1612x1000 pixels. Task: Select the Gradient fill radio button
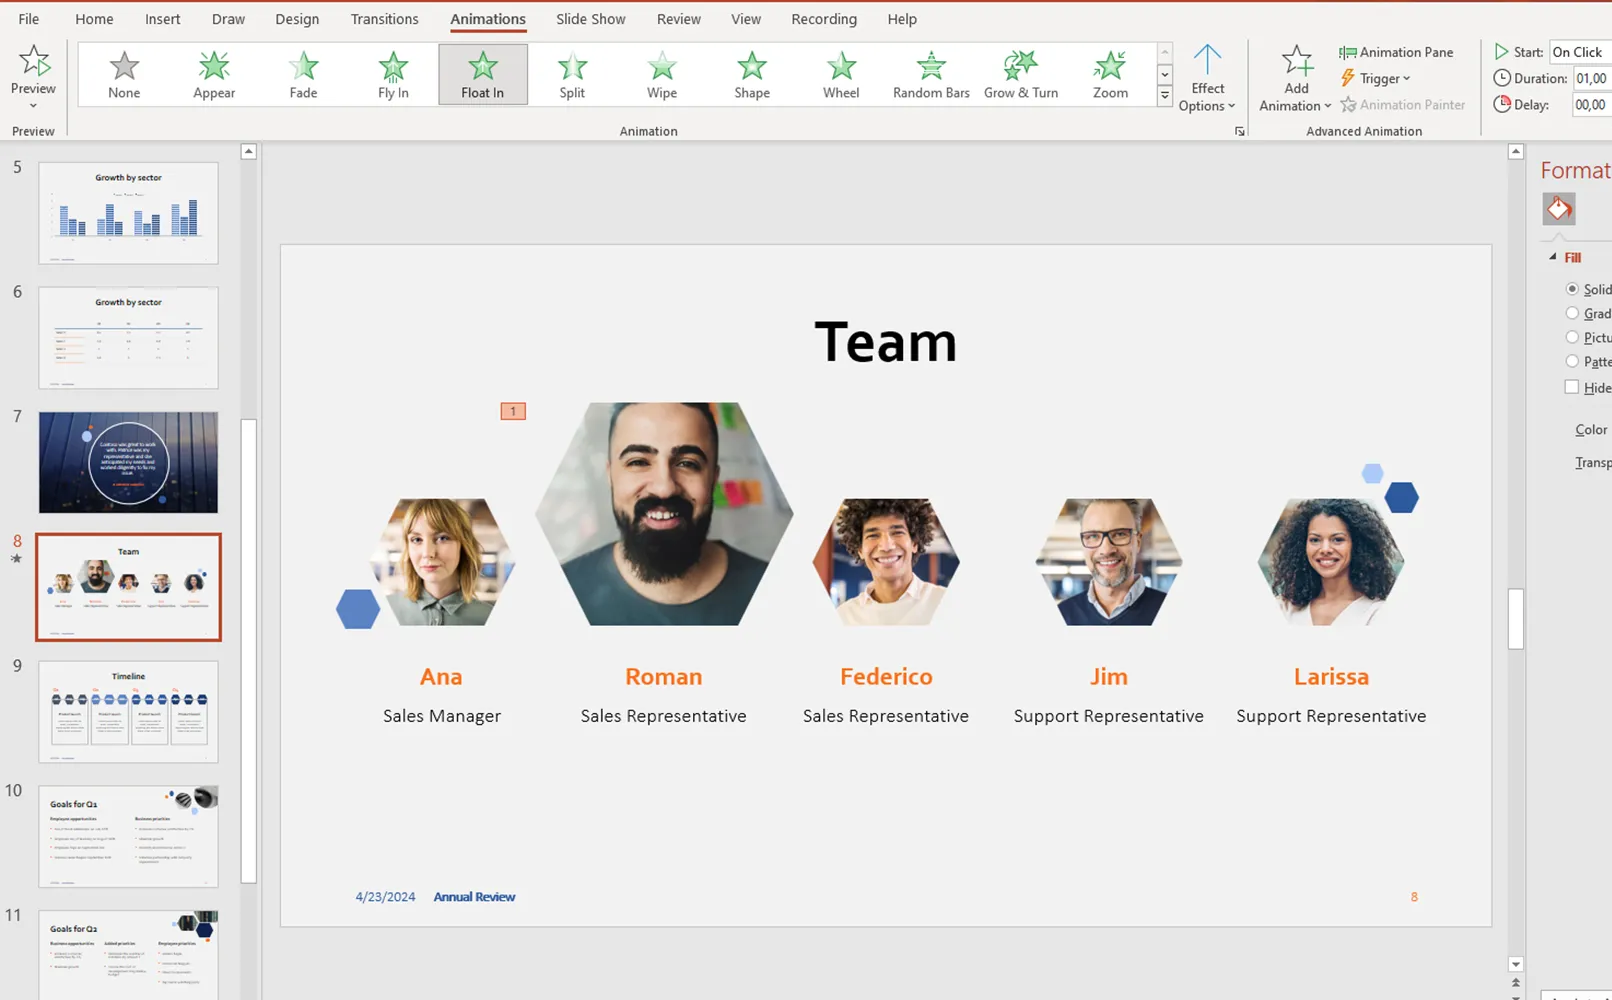1572,313
